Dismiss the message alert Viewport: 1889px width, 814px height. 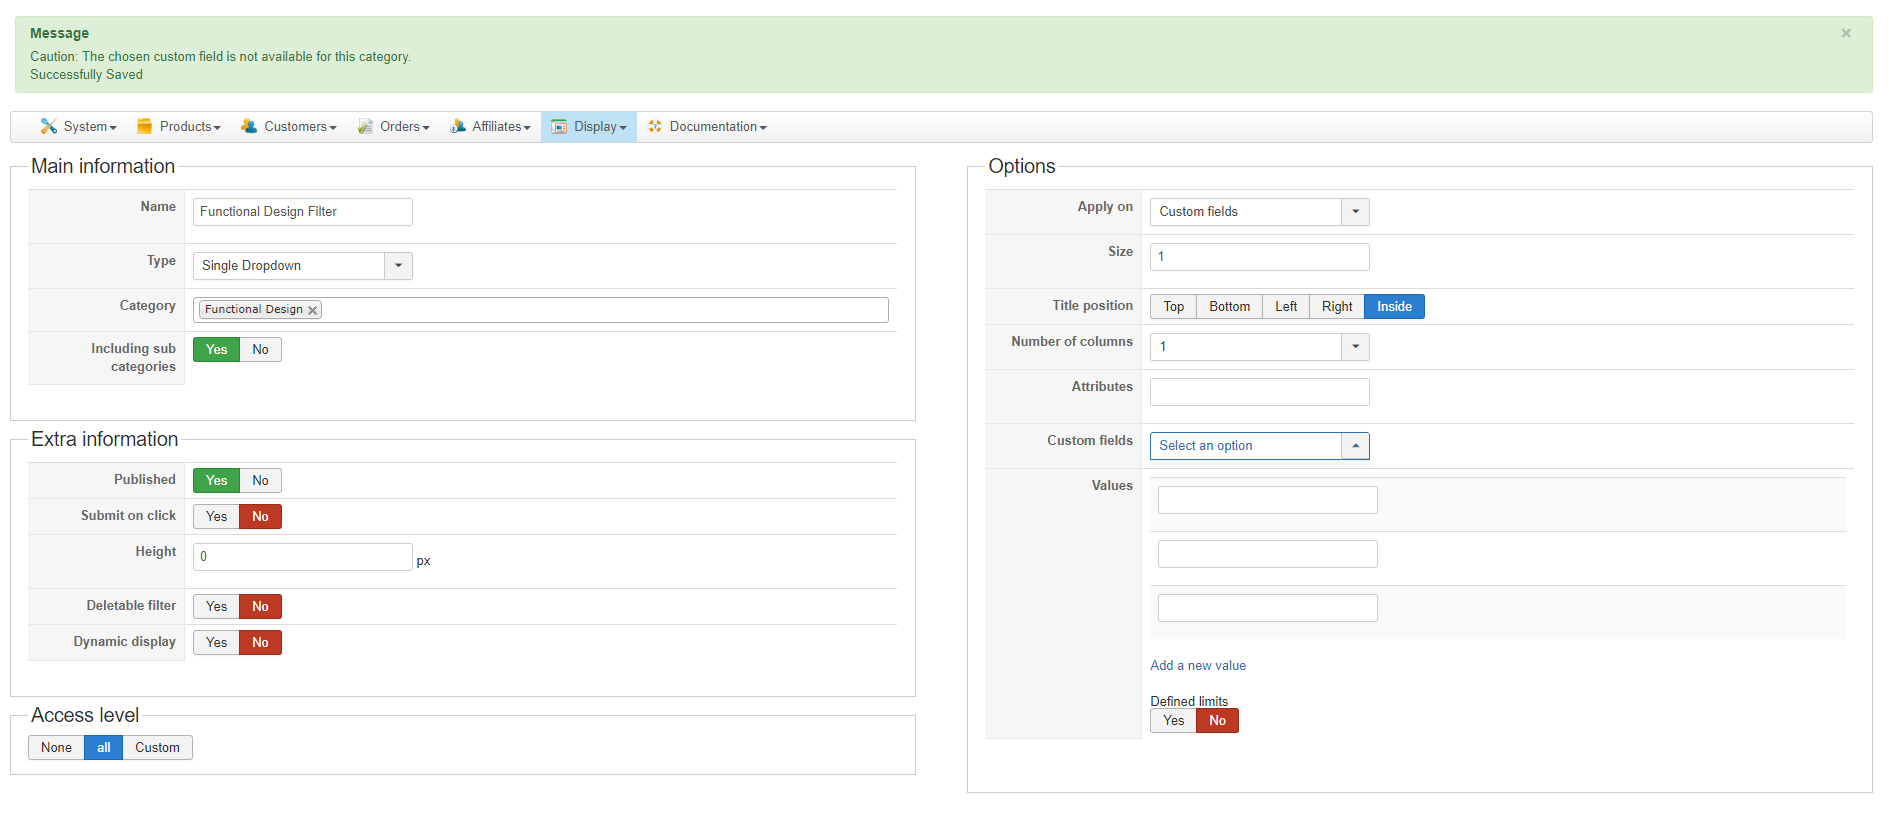(x=1846, y=33)
